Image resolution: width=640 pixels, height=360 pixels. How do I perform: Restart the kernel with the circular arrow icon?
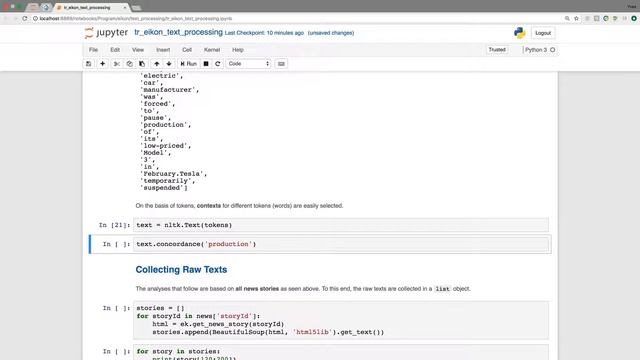pyautogui.click(x=218, y=64)
